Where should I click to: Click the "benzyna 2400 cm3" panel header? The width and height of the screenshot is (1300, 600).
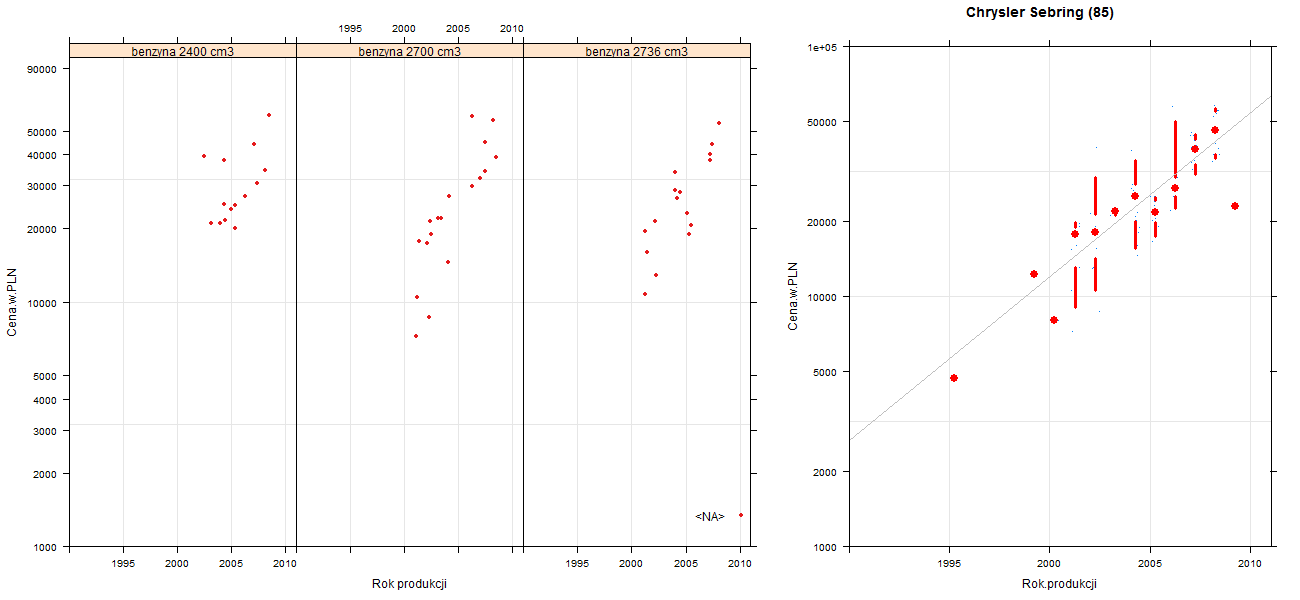click(183, 50)
